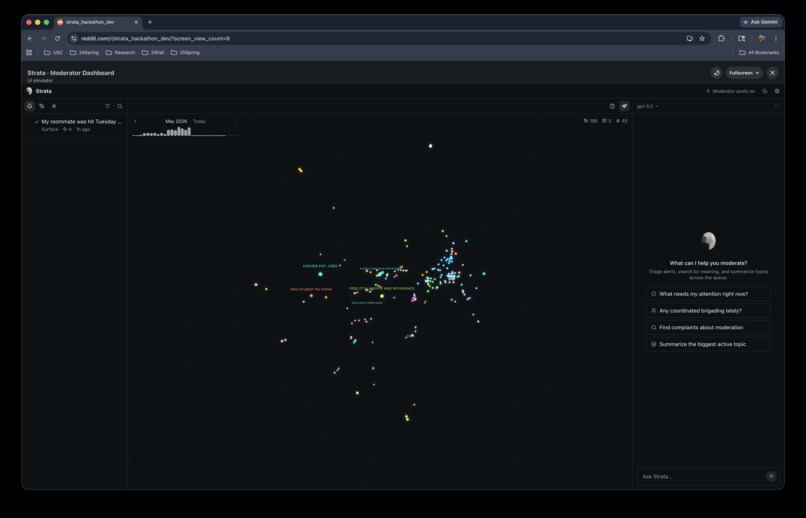Click the '3' count above map
The width and height of the screenshot is (806, 518).
click(x=607, y=121)
